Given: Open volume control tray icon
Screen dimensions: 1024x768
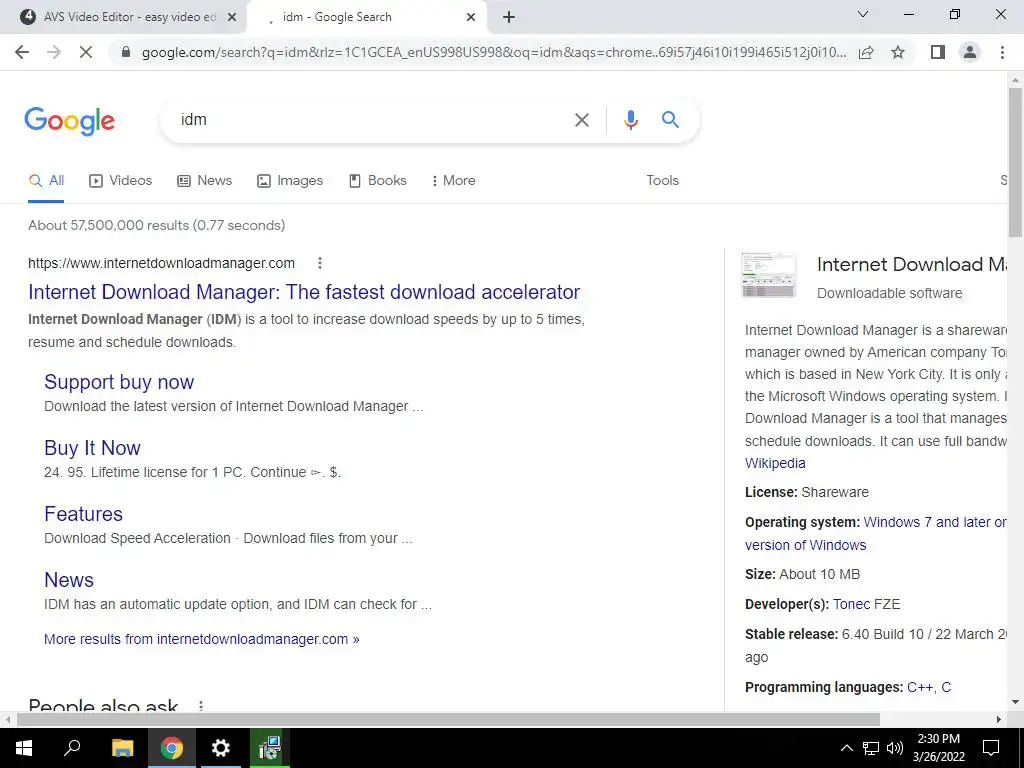Looking at the screenshot, I should coord(895,748).
